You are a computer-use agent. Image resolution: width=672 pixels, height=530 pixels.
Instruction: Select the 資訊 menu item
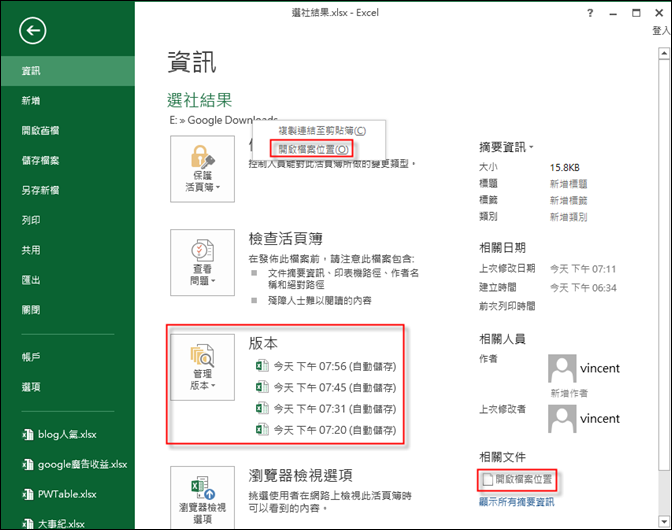tap(68, 71)
